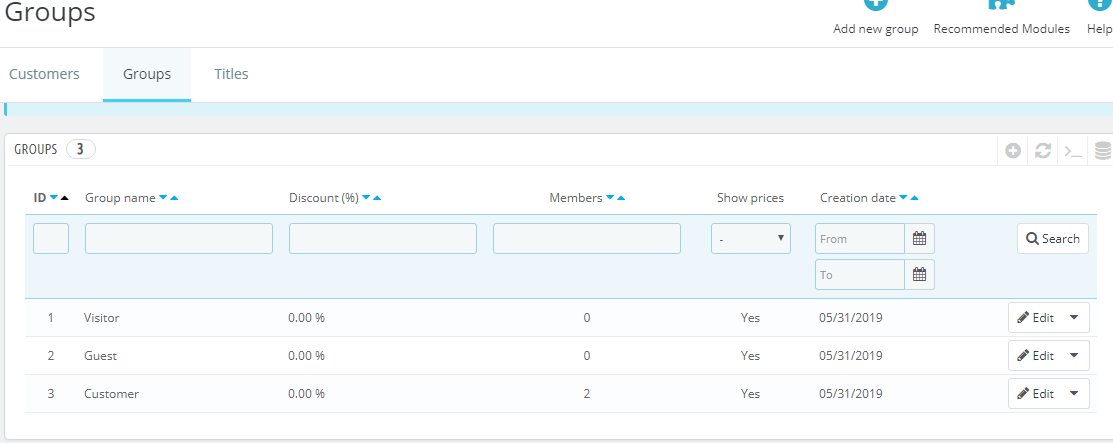1113x443 pixels.
Task: Sort ID column descending arrow
Action: [x=54, y=198]
